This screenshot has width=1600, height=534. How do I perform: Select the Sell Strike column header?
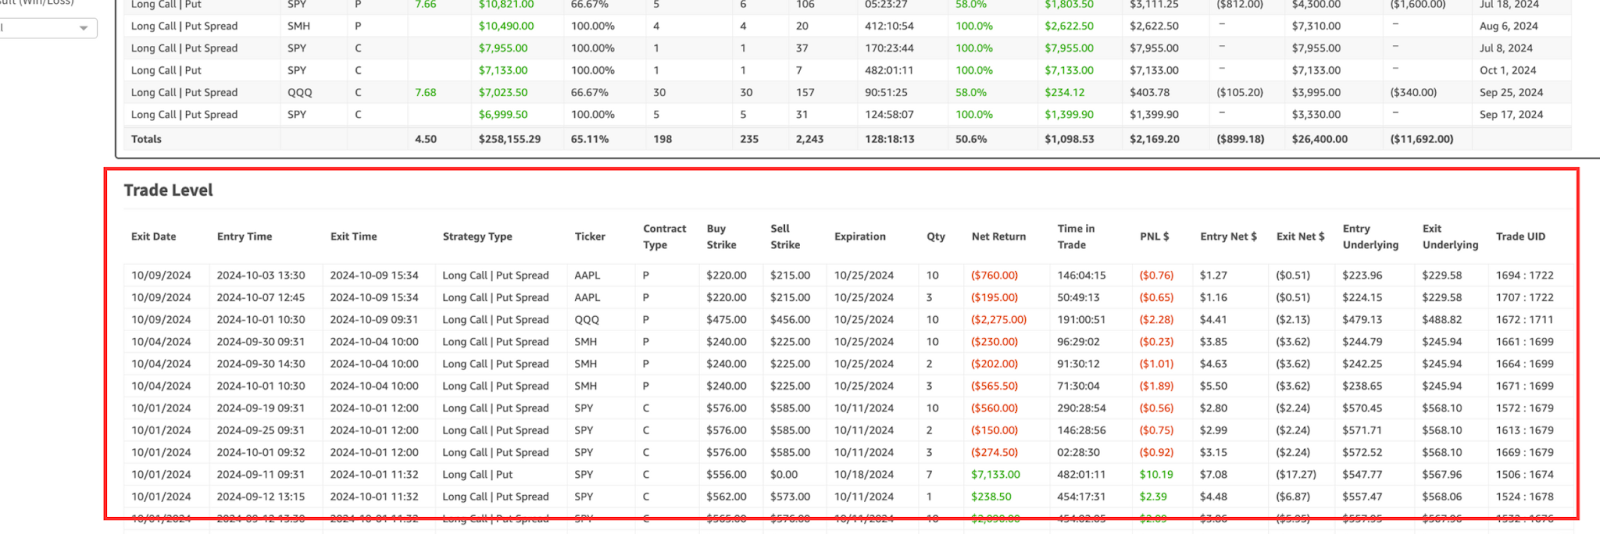coord(785,237)
